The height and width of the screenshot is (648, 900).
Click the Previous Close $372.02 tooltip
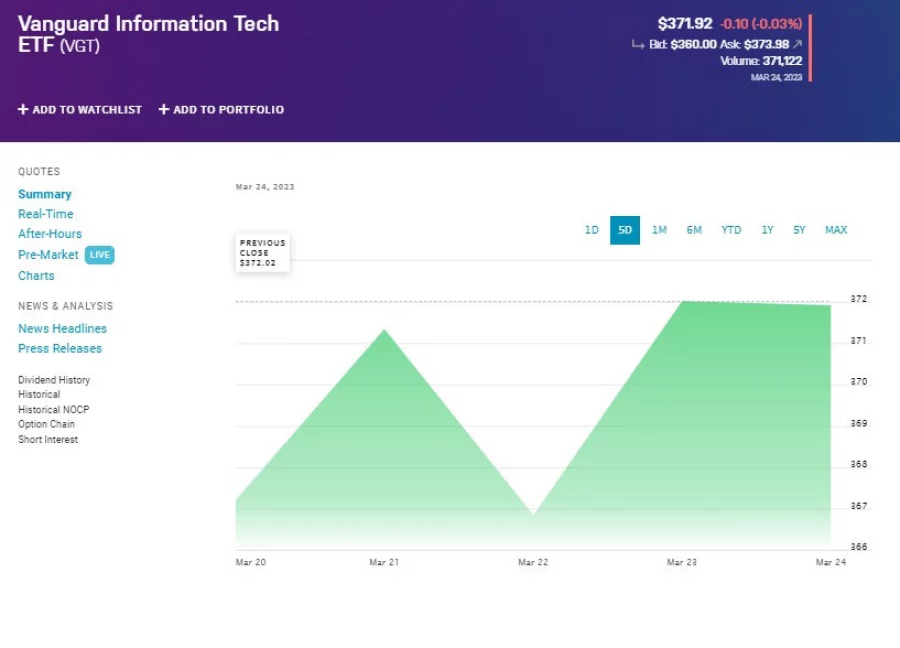[261, 252]
